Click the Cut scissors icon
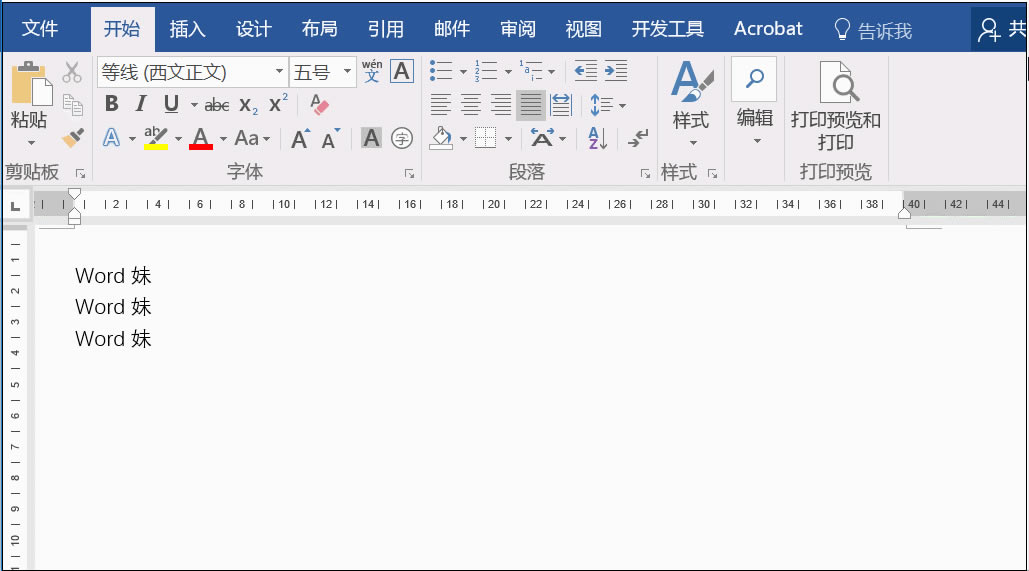This screenshot has width=1029, height=571. click(x=72, y=73)
